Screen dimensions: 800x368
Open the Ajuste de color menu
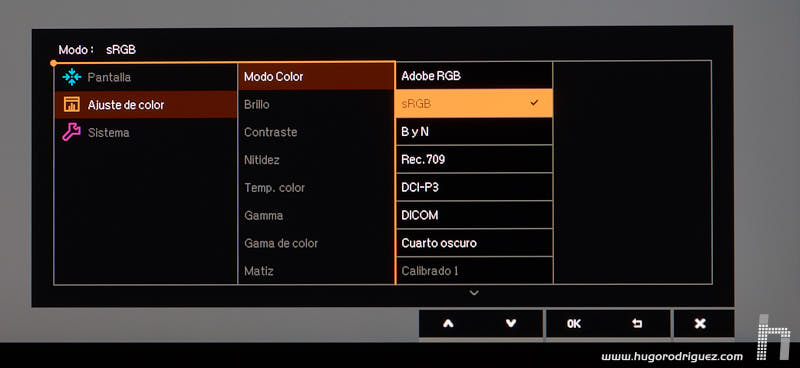pyautogui.click(x=145, y=105)
